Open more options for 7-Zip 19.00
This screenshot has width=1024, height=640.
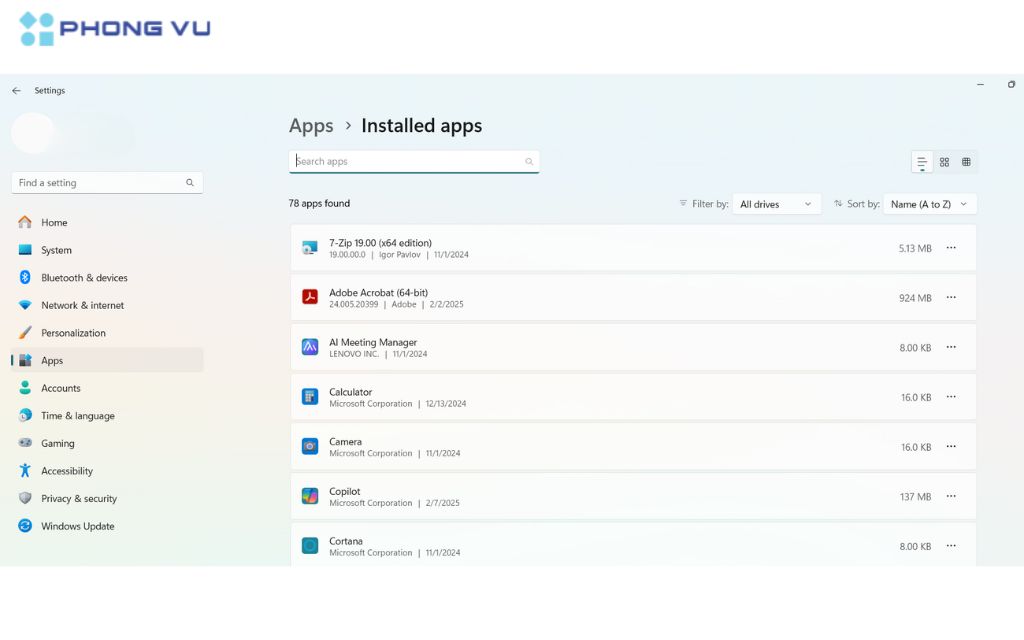(x=951, y=248)
